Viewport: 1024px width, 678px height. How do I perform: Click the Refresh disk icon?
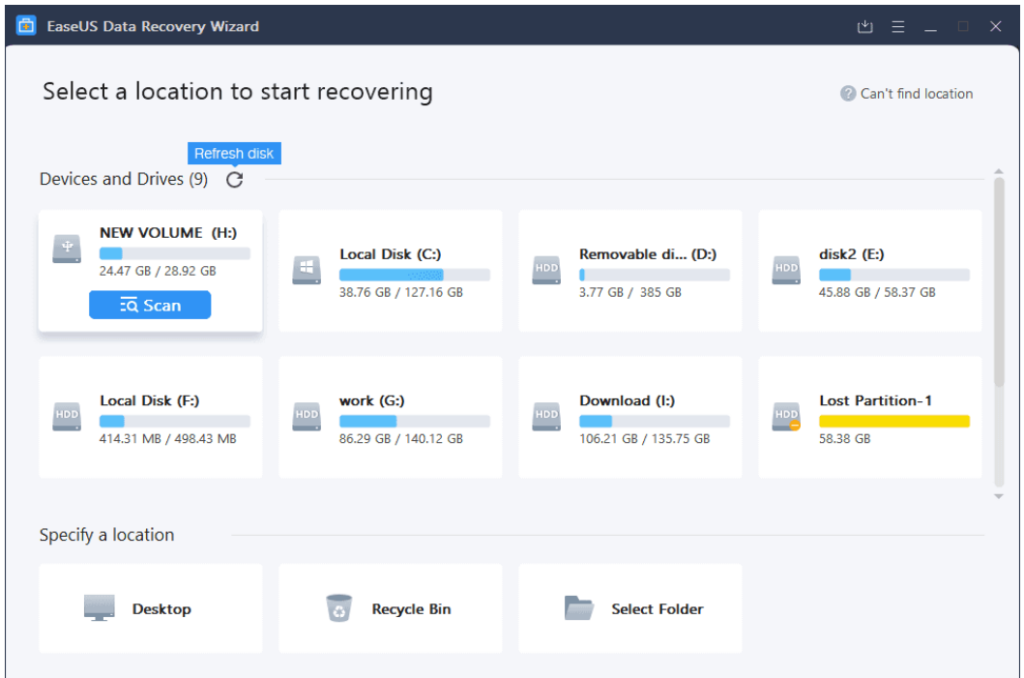tap(234, 180)
